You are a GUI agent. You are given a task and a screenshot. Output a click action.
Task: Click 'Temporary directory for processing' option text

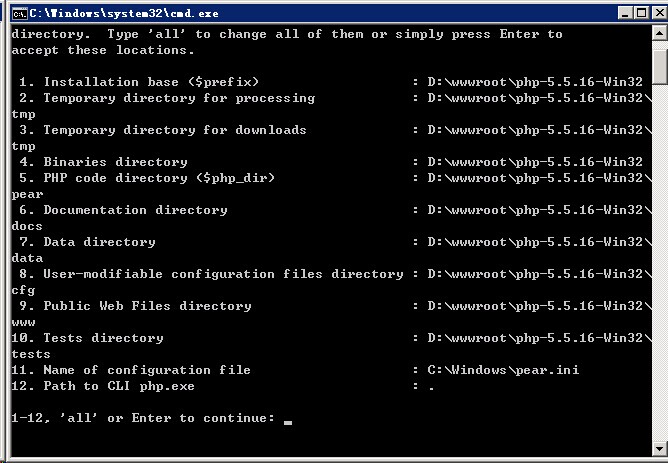(x=179, y=98)
